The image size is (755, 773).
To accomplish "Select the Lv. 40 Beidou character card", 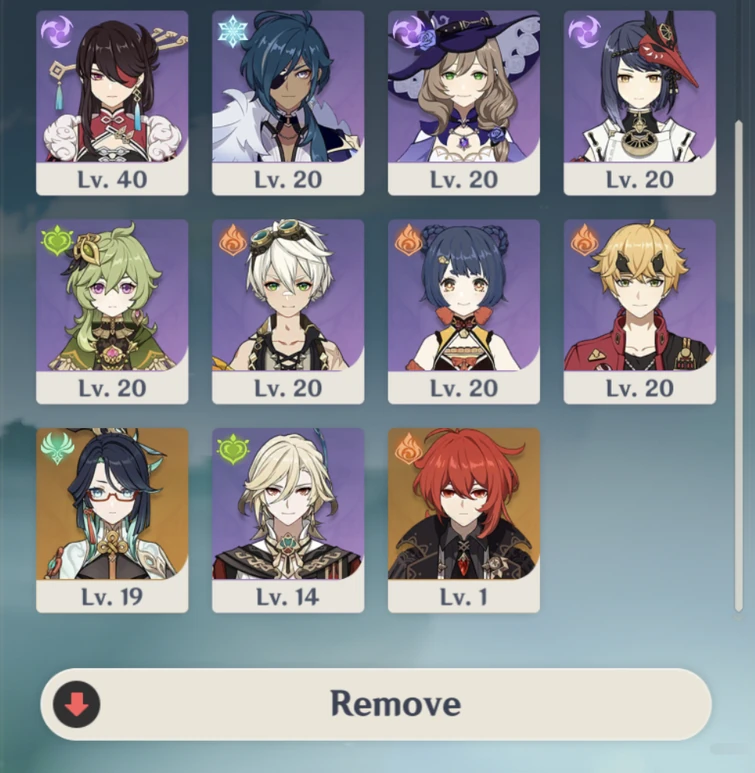I will coord(112,103).
